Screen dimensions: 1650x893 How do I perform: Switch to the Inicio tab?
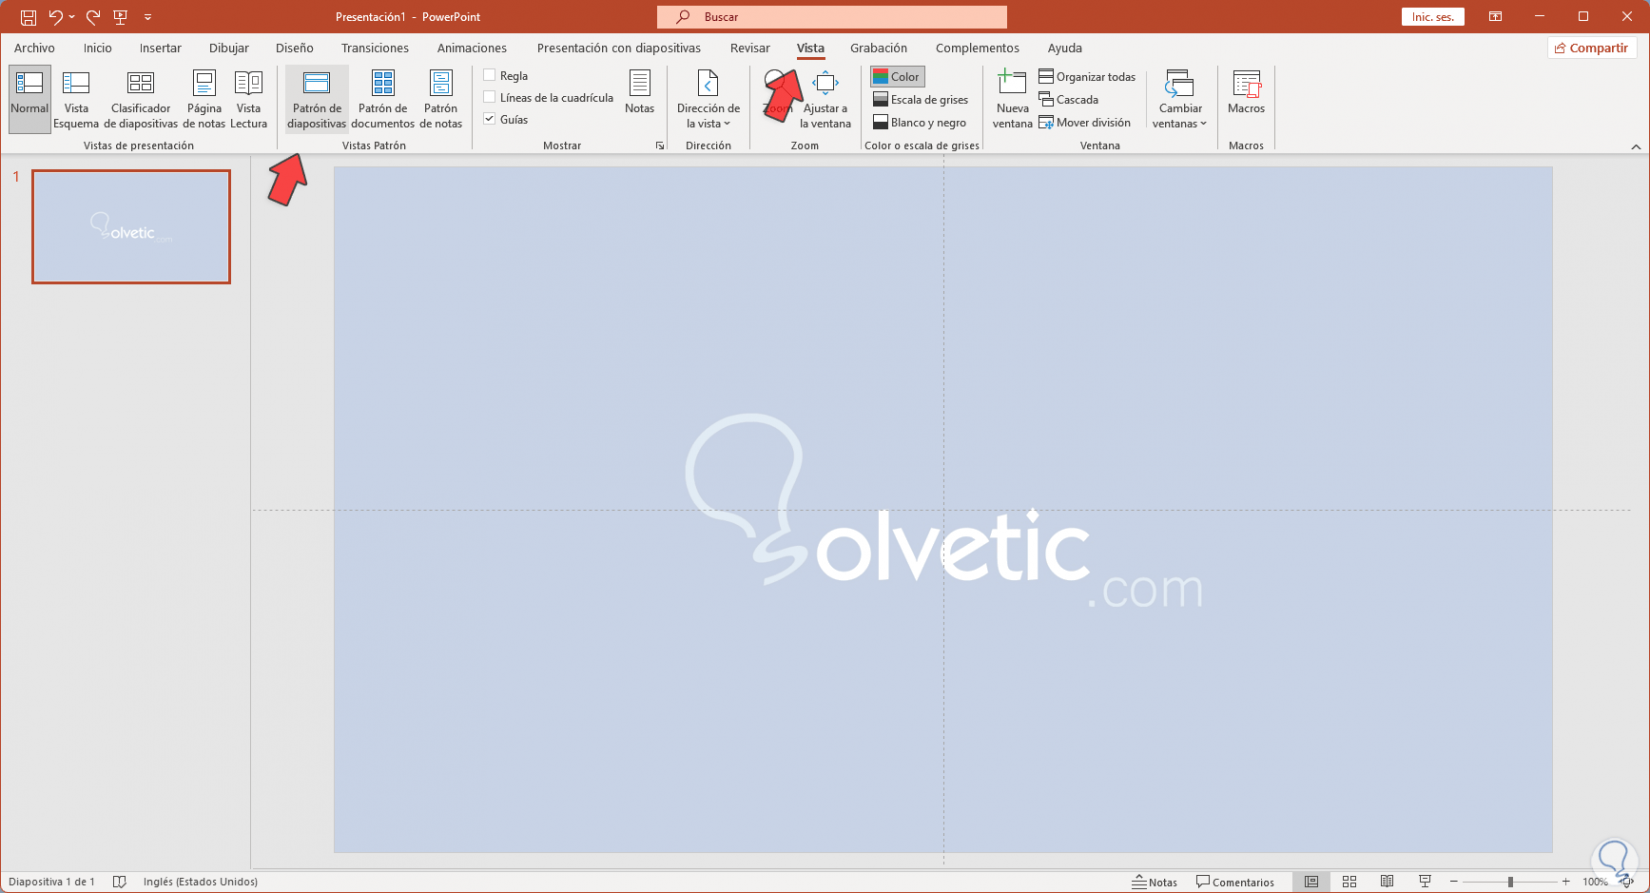point(98,48)
